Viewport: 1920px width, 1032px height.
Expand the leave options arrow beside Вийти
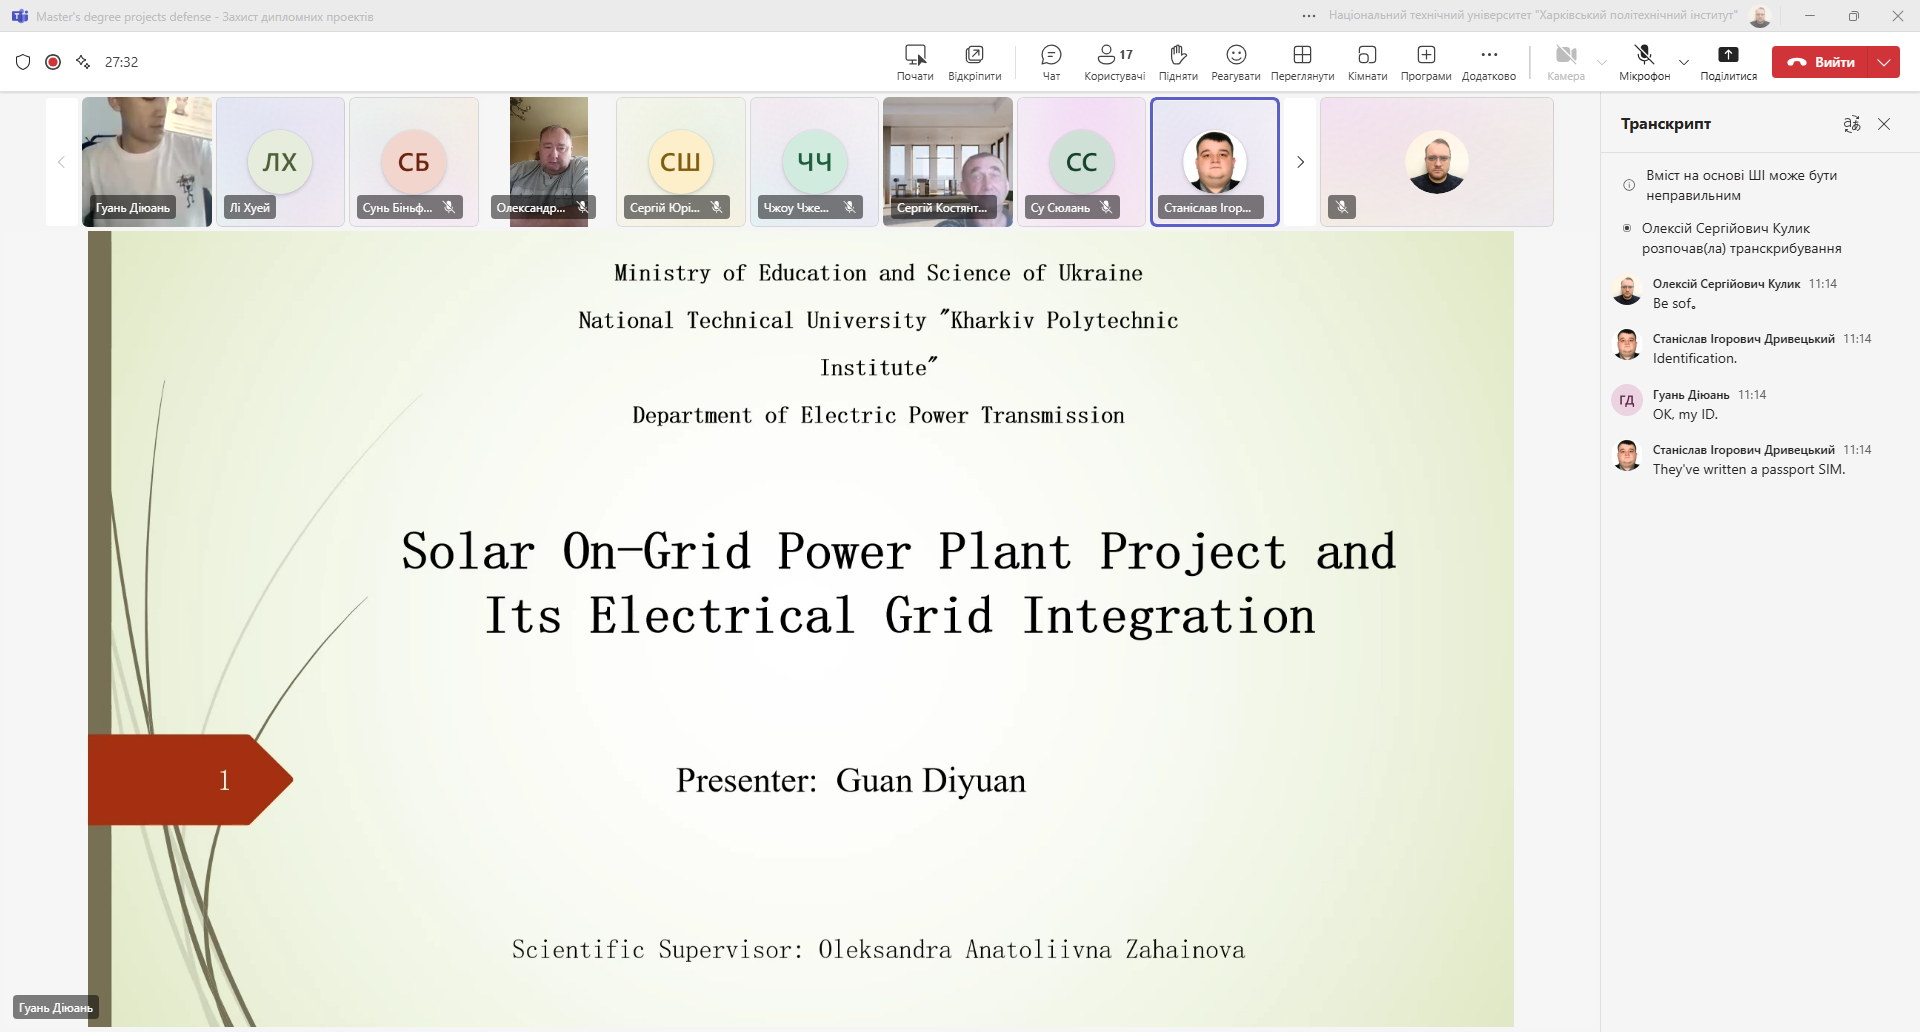coord(1884,62)
